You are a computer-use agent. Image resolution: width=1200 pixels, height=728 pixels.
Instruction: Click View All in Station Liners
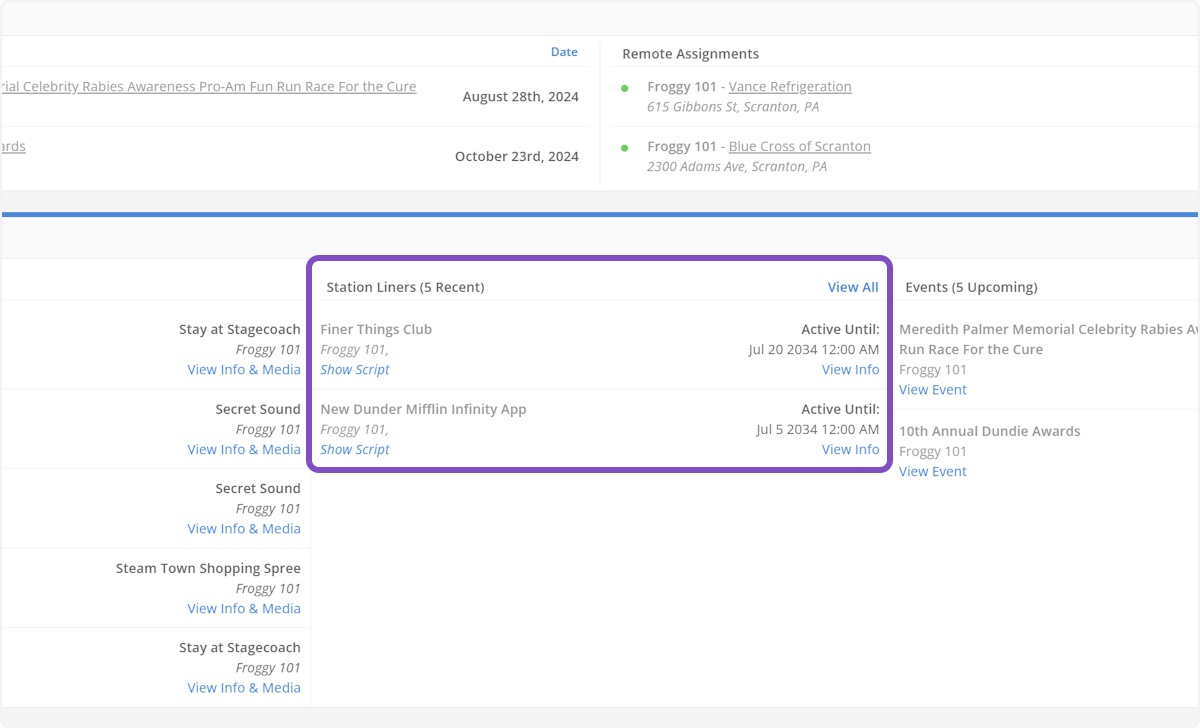[852, 287]
